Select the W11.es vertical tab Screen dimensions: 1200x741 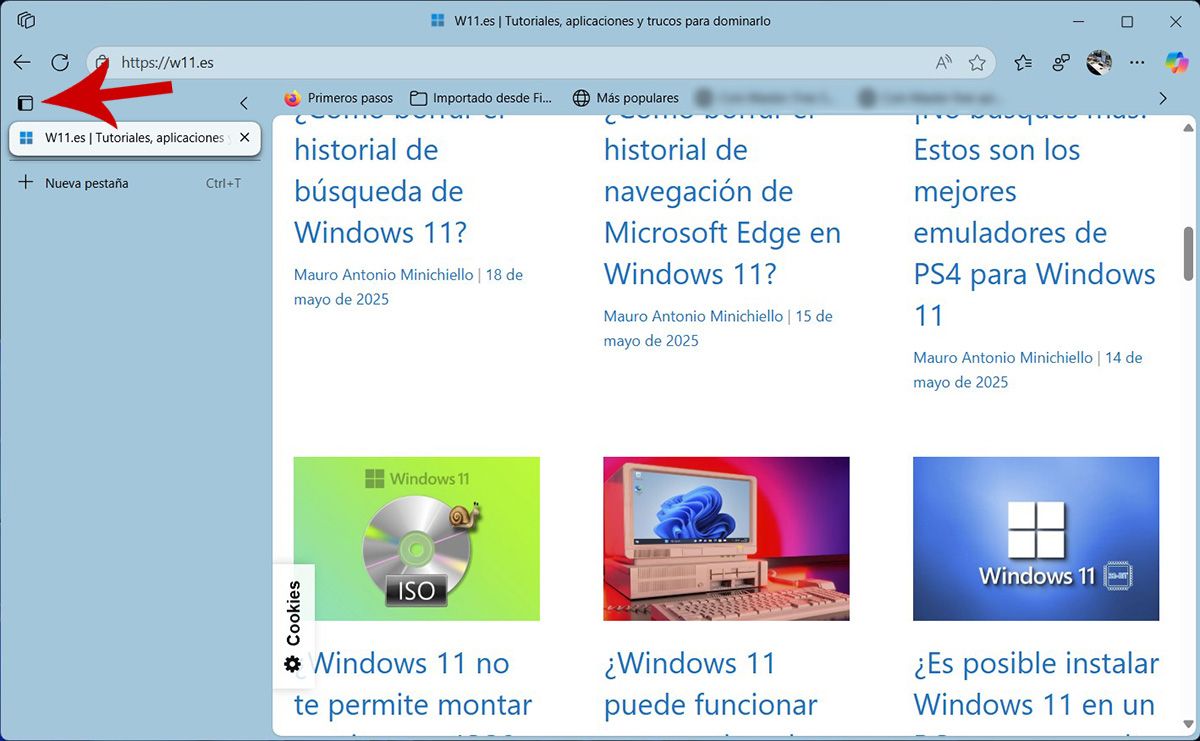(135, 138)
